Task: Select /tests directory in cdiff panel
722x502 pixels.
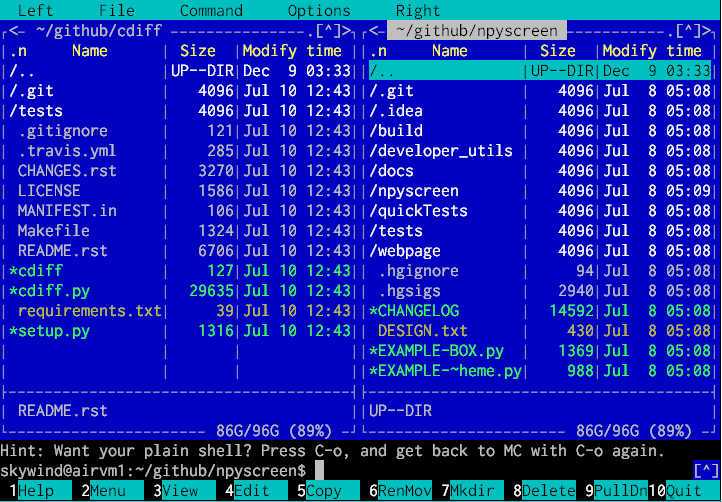Action: pyautogui.click(x=180, y=111)
